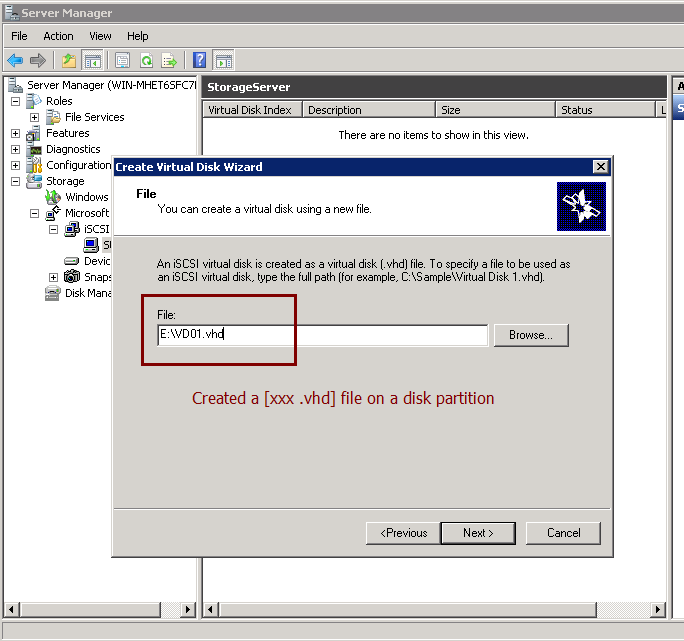This screenshot has height=641, width=684.
Task: Open the View menu
Action: click(x=100, y=36)
